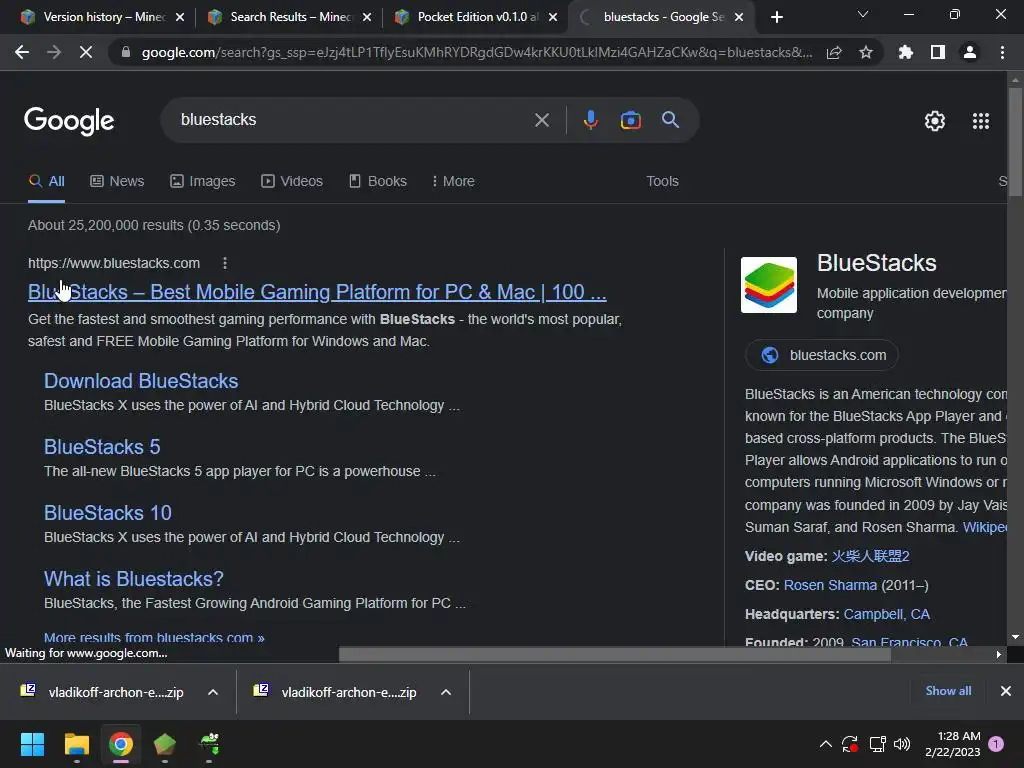1024x768 pixels.
Task: Select the All results tab
Action: coord(46,181)
